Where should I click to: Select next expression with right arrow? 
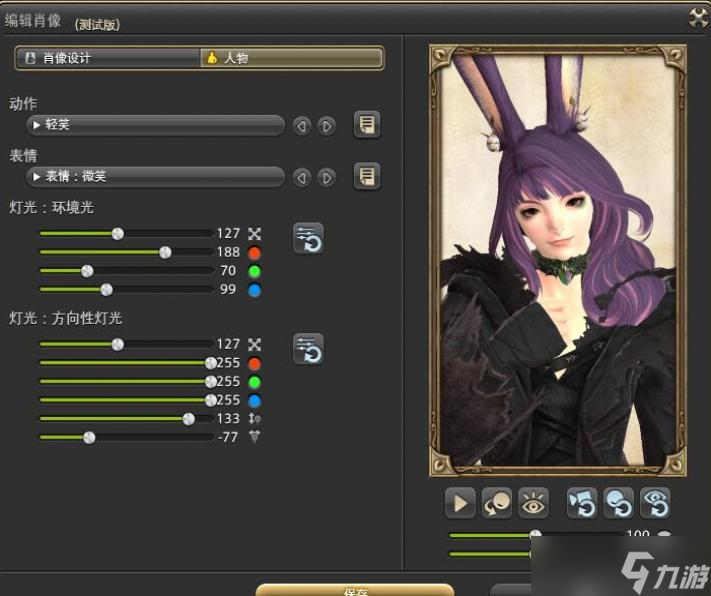pos(326,177)
